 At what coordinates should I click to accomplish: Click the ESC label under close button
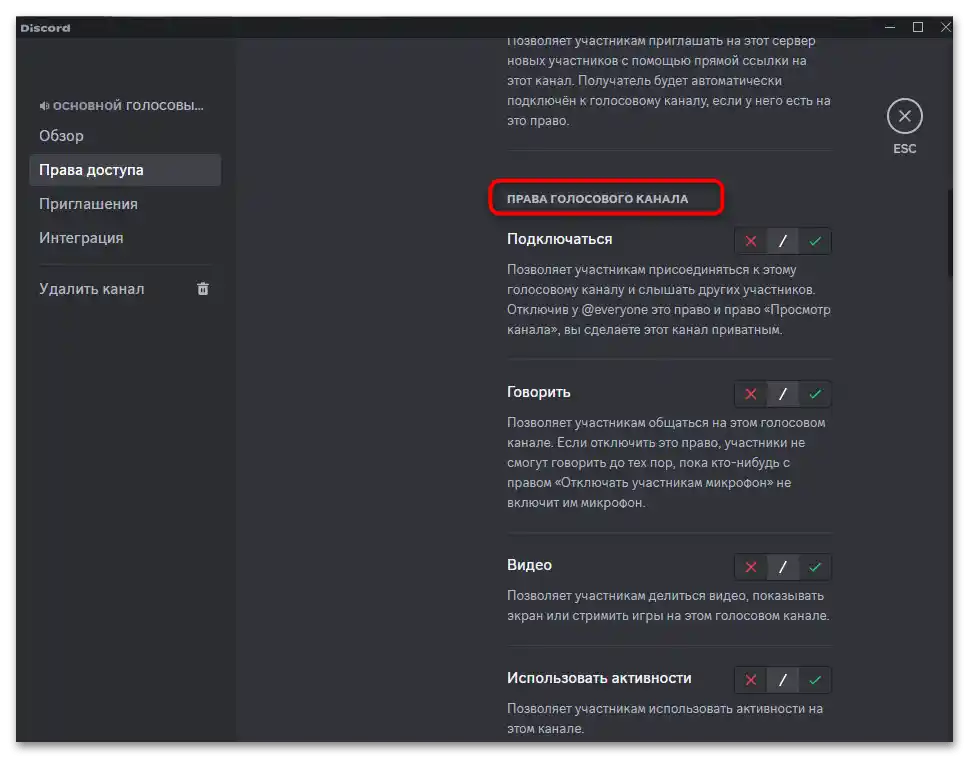coord(904,149)
